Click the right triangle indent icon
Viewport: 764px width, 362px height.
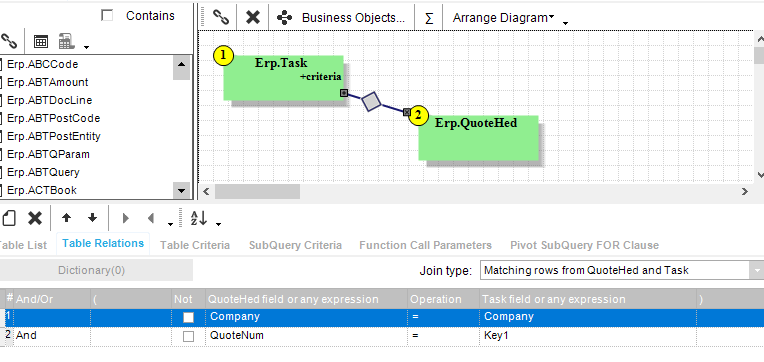click(126, 218)
